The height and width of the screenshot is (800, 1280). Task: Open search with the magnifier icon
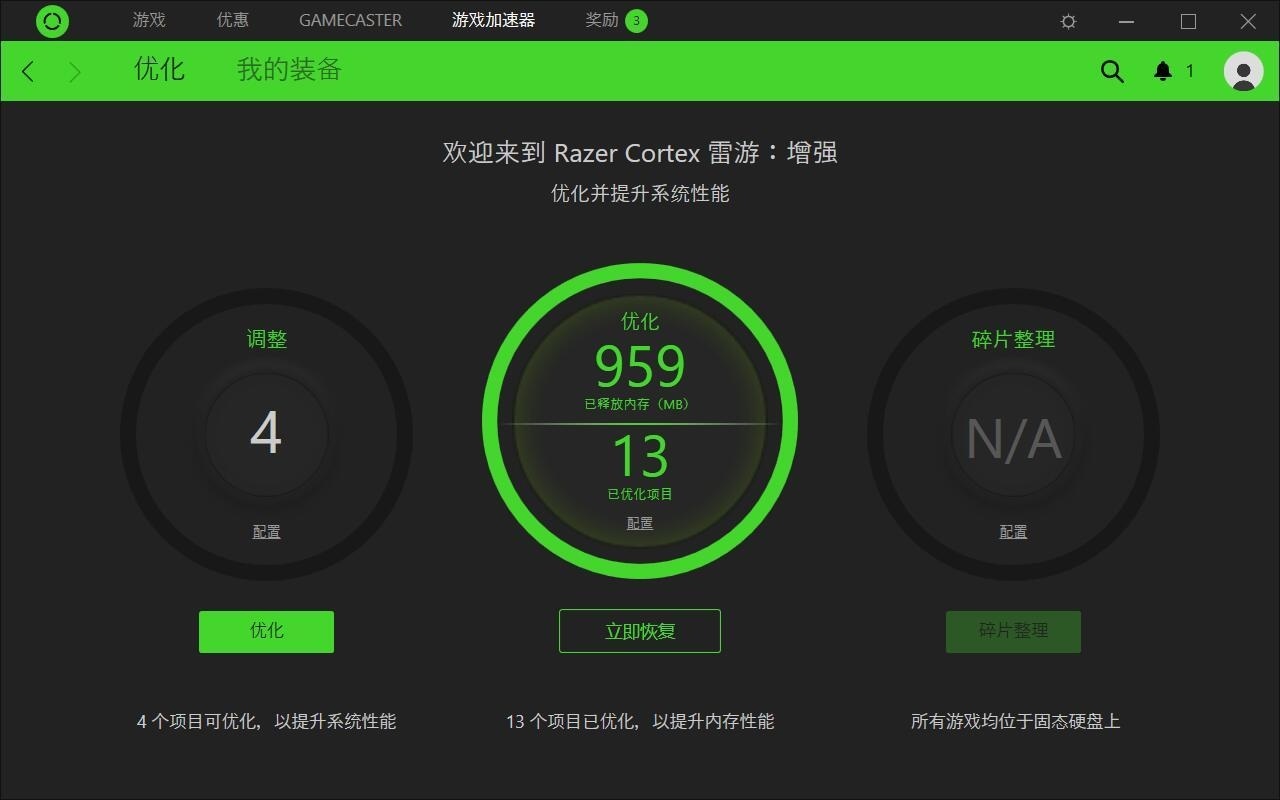[1112, 71]
